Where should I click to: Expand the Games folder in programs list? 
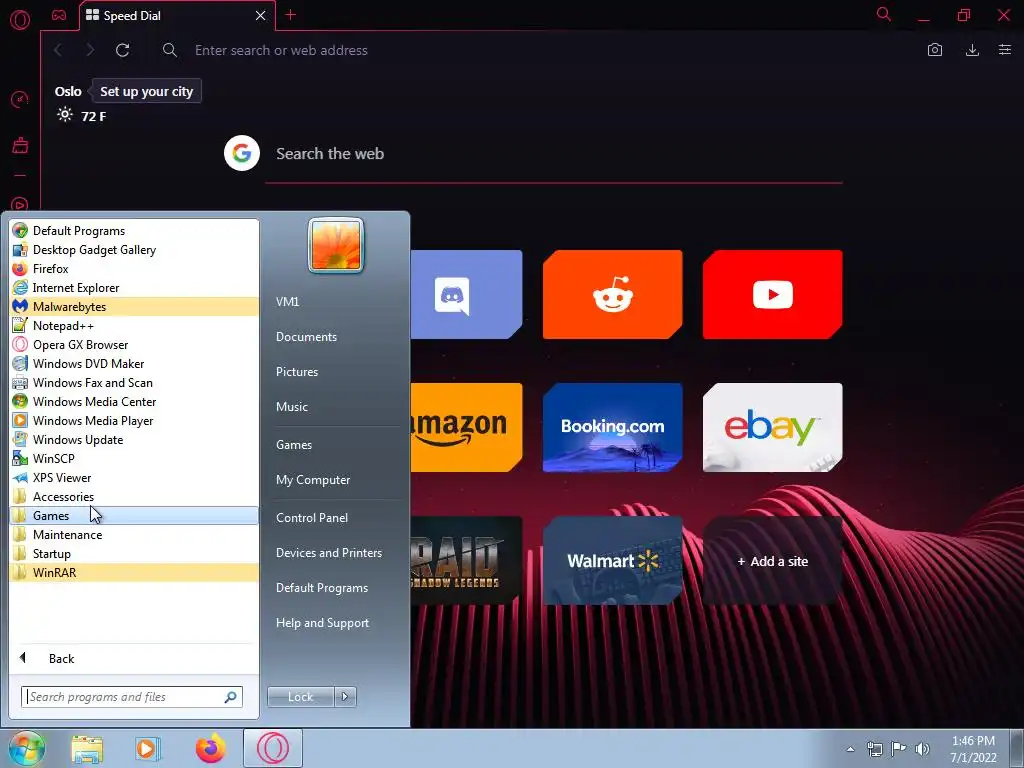click(x=135, y=515)
